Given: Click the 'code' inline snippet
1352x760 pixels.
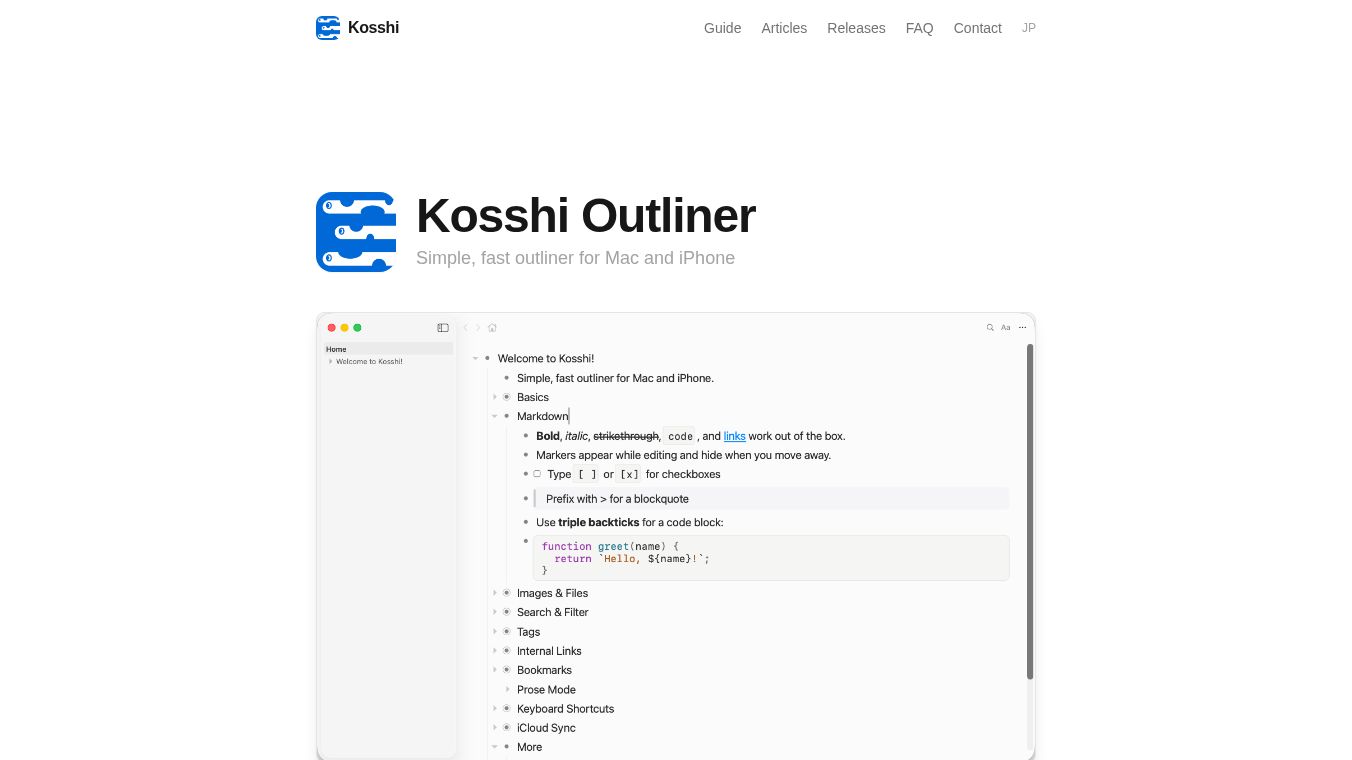Looking at the screenshot, I should coord(680,436).
